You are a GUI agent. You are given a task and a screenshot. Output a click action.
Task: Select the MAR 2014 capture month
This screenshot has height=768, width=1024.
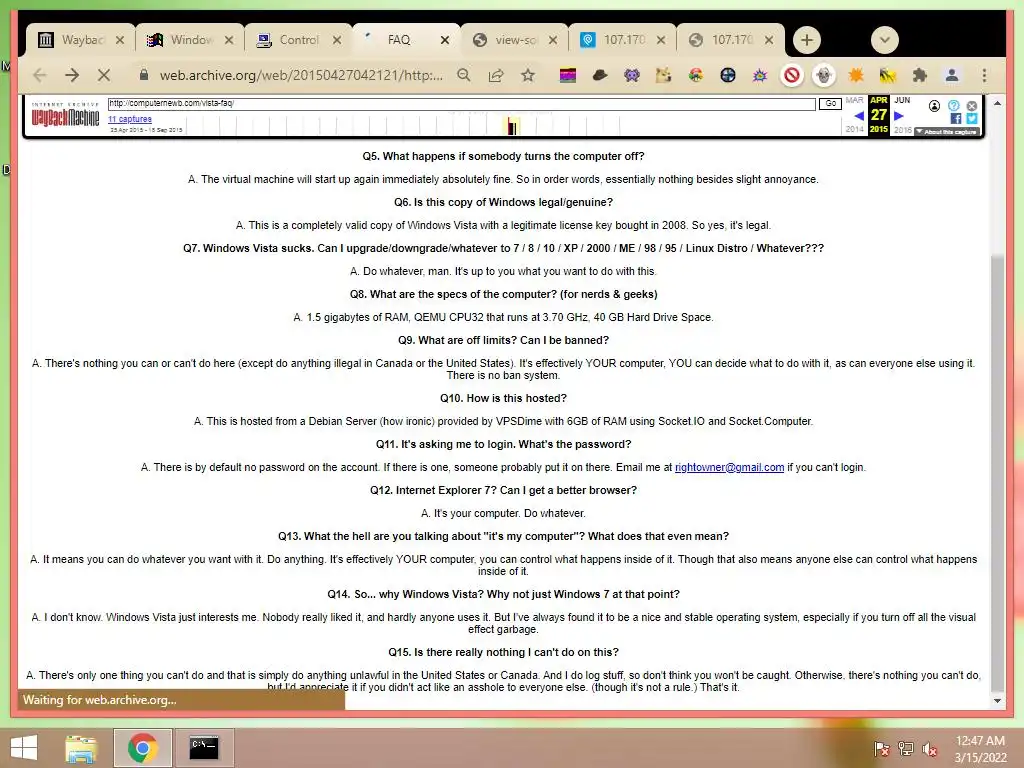click(854, 101)
